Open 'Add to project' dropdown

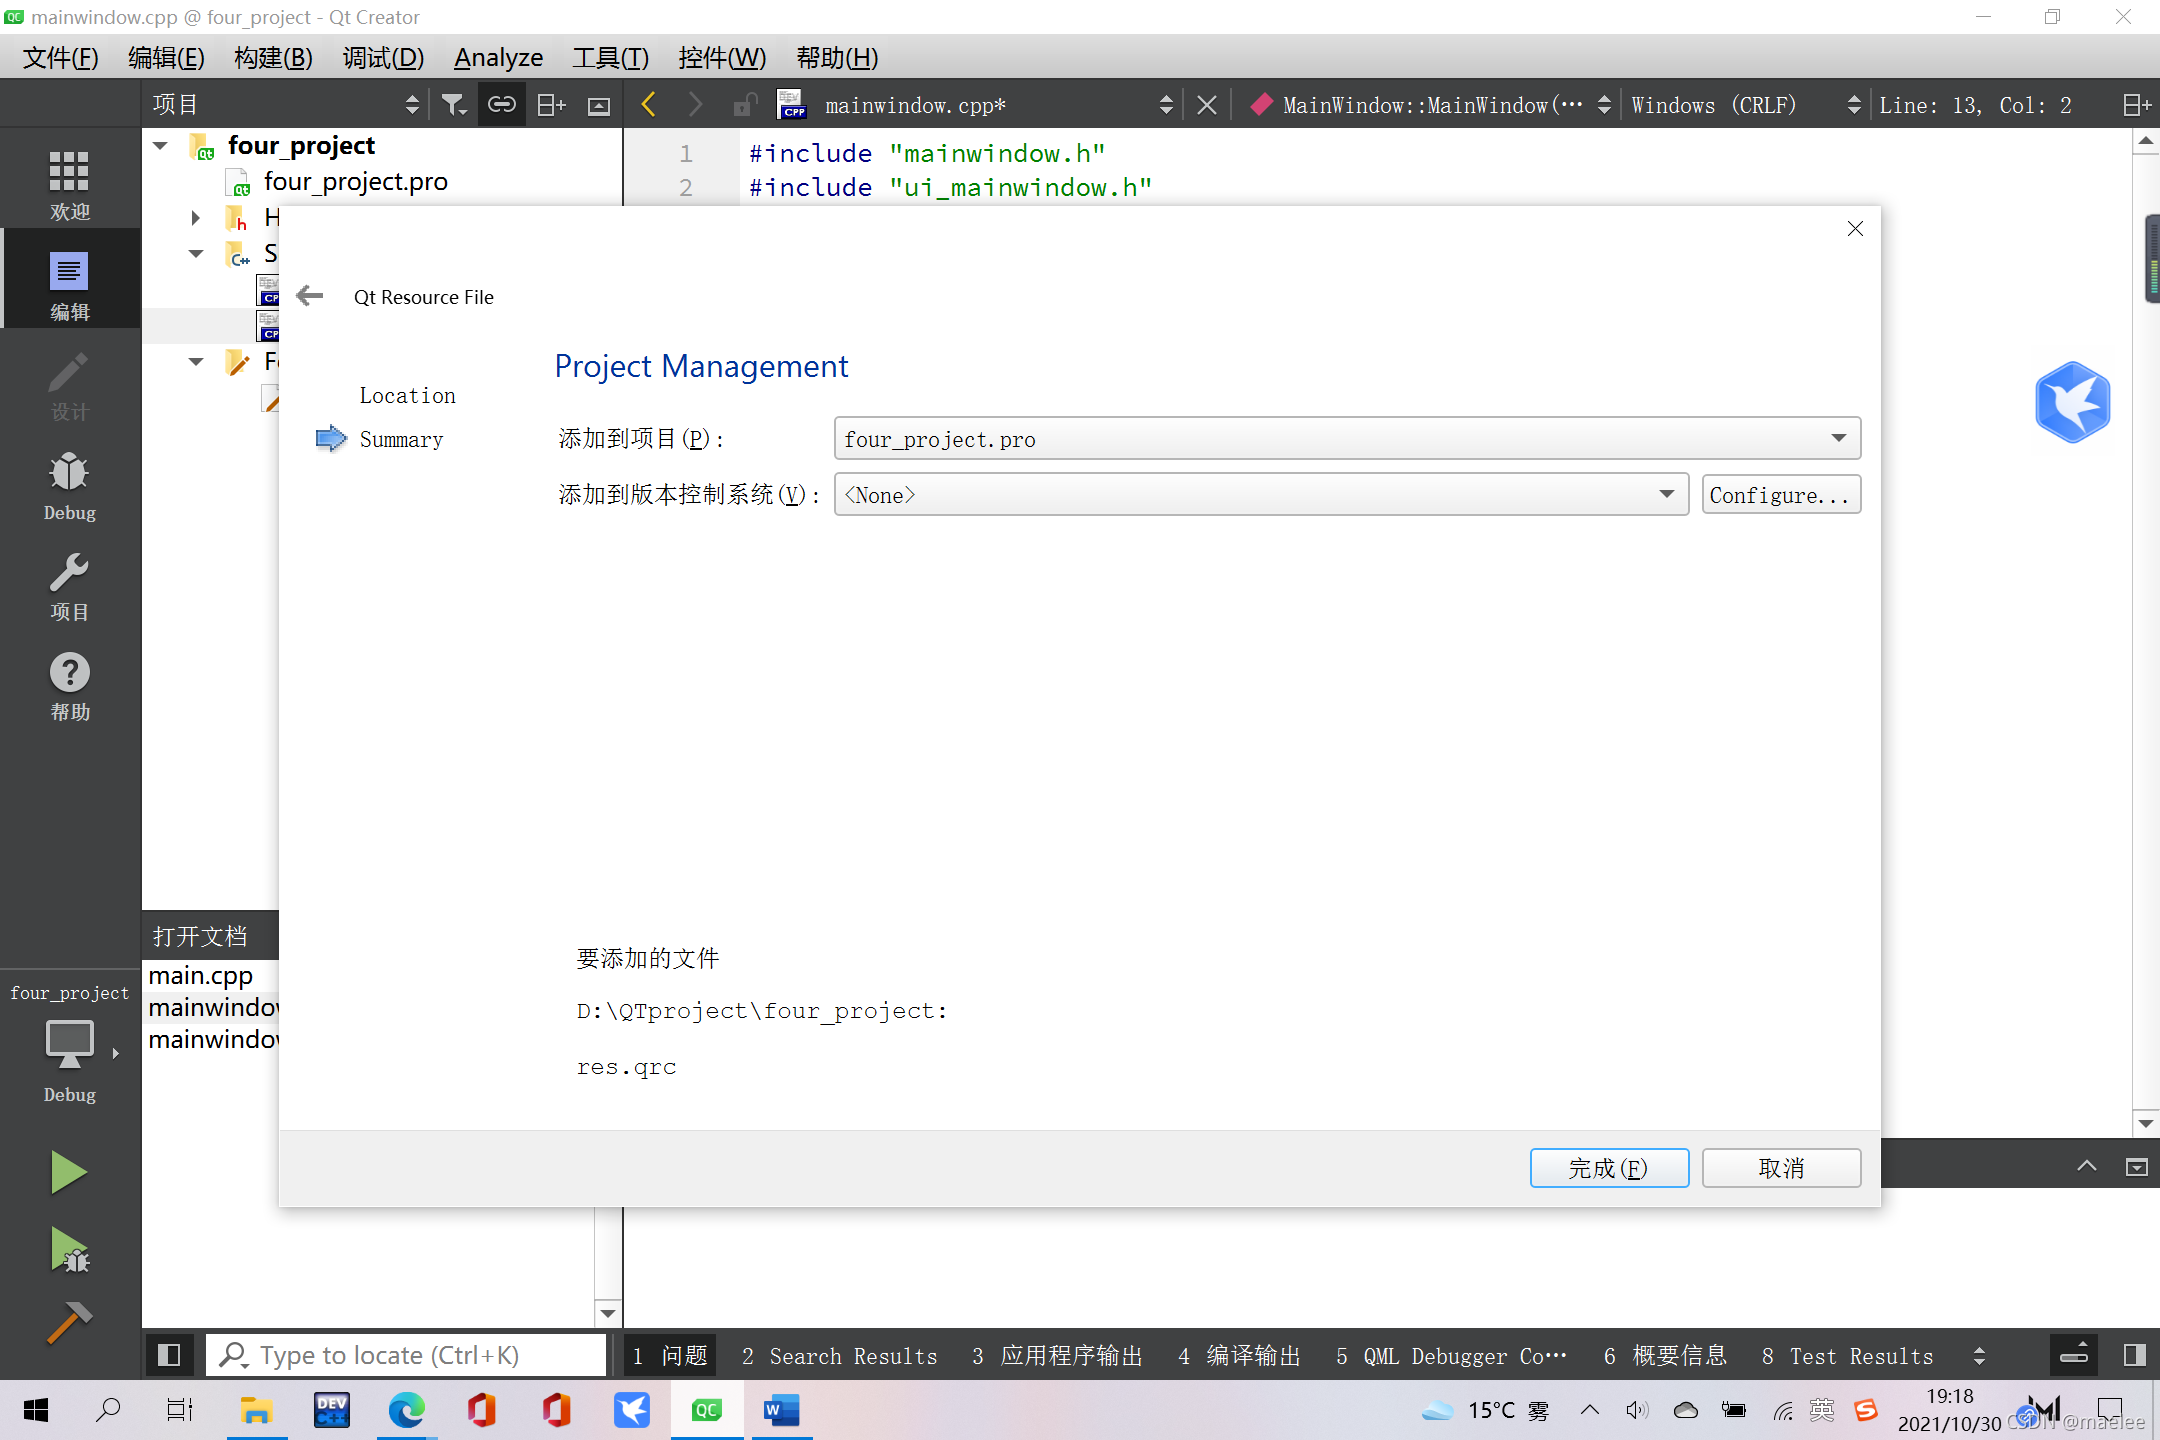point(1347,439)
